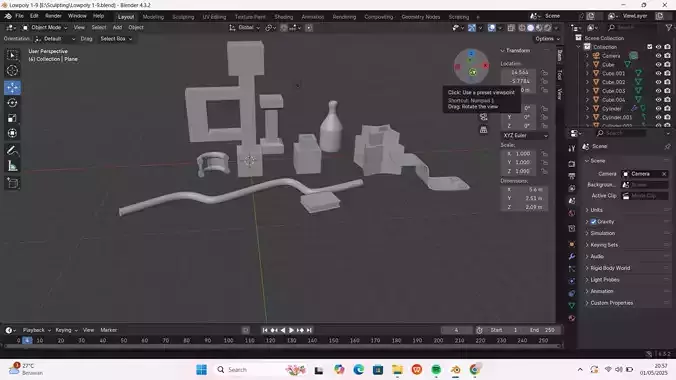Expand the Rigid Body World panel

click(x=610, y=268)
